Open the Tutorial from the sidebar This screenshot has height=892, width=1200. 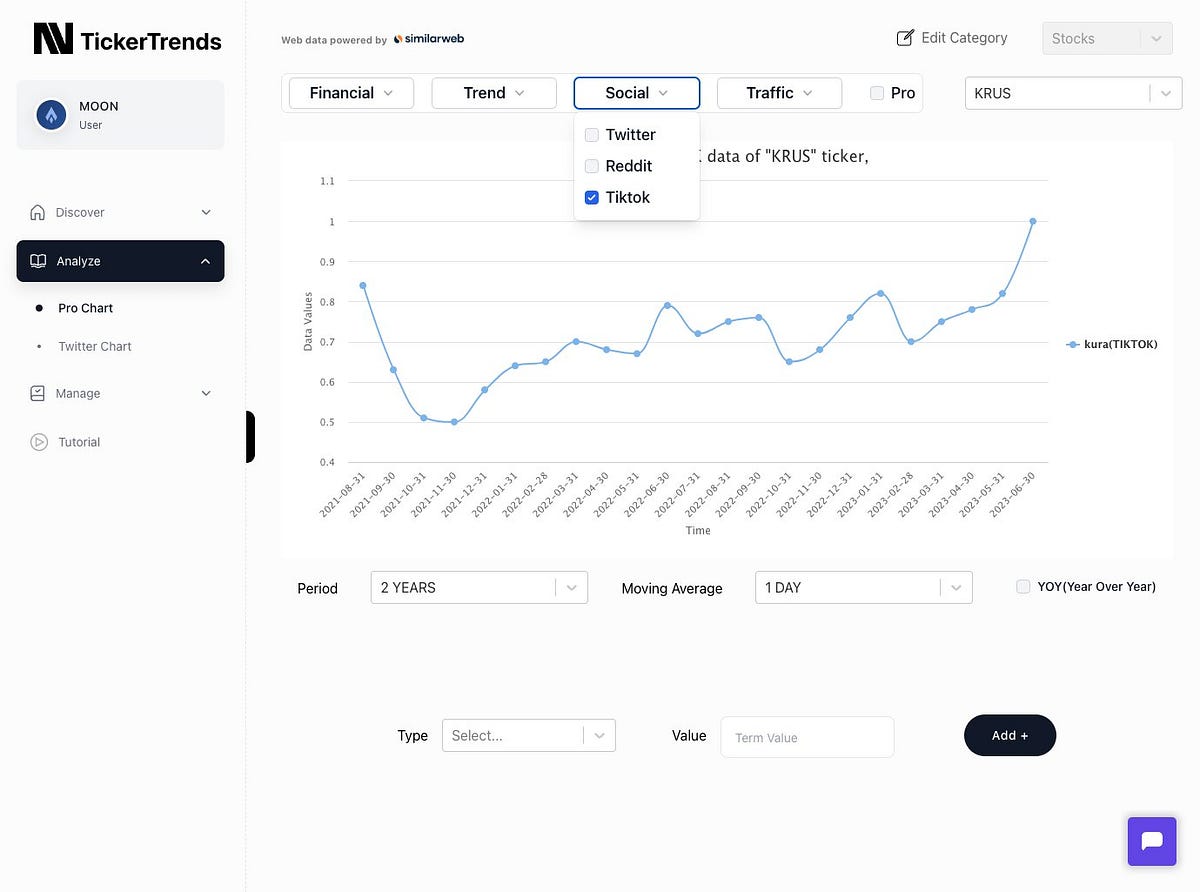pyautogui.click(x=76, y=441)
